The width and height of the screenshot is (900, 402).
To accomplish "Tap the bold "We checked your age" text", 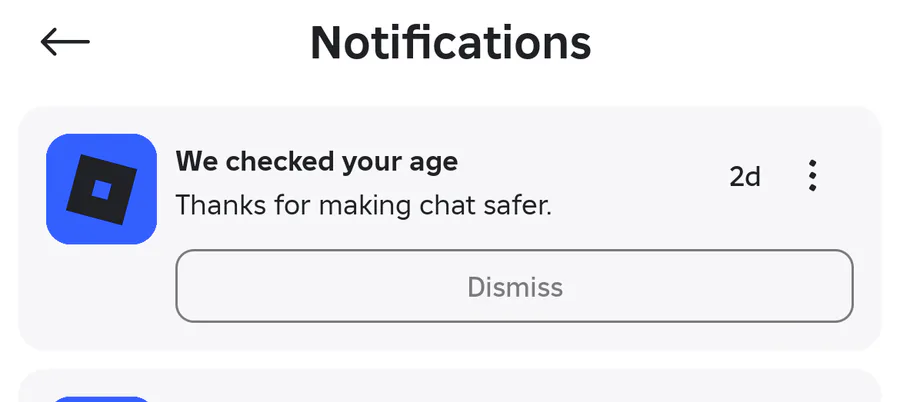I will (316, 161).
